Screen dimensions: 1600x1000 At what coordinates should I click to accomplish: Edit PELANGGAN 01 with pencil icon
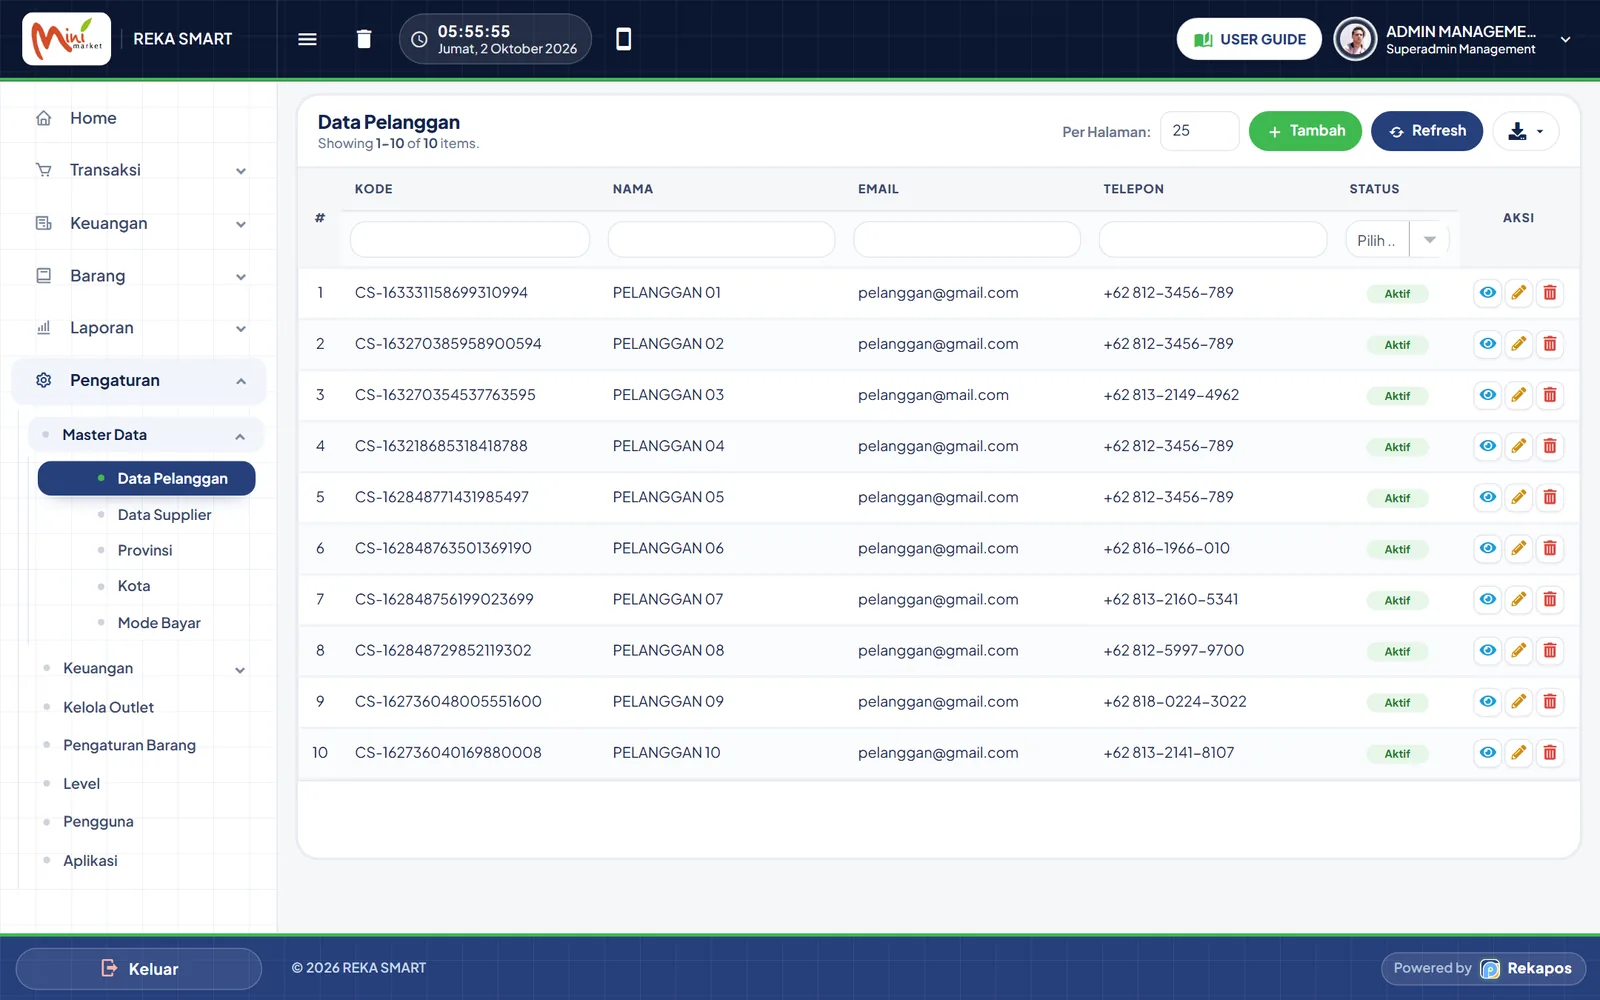point(1518,293)
